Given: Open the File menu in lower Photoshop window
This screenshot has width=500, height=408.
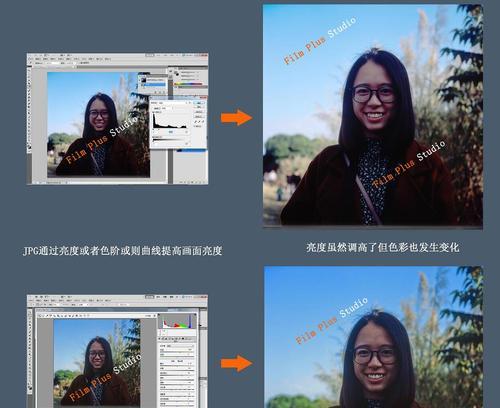Looking at the screenshot, I should tap(31, 300).
